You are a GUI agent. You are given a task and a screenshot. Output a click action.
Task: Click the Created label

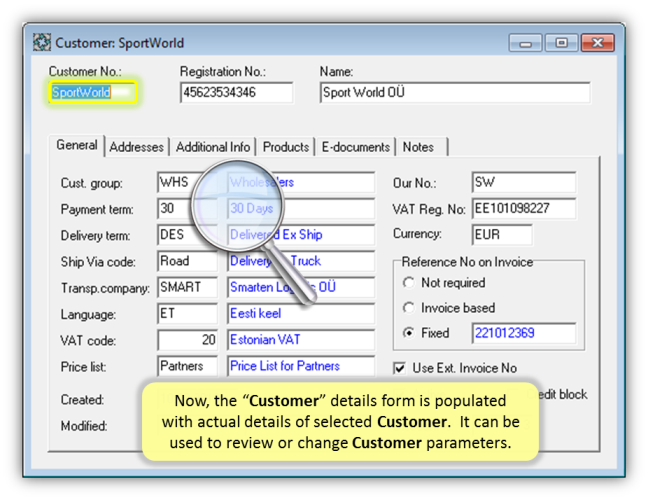click(x=82, y=400)
